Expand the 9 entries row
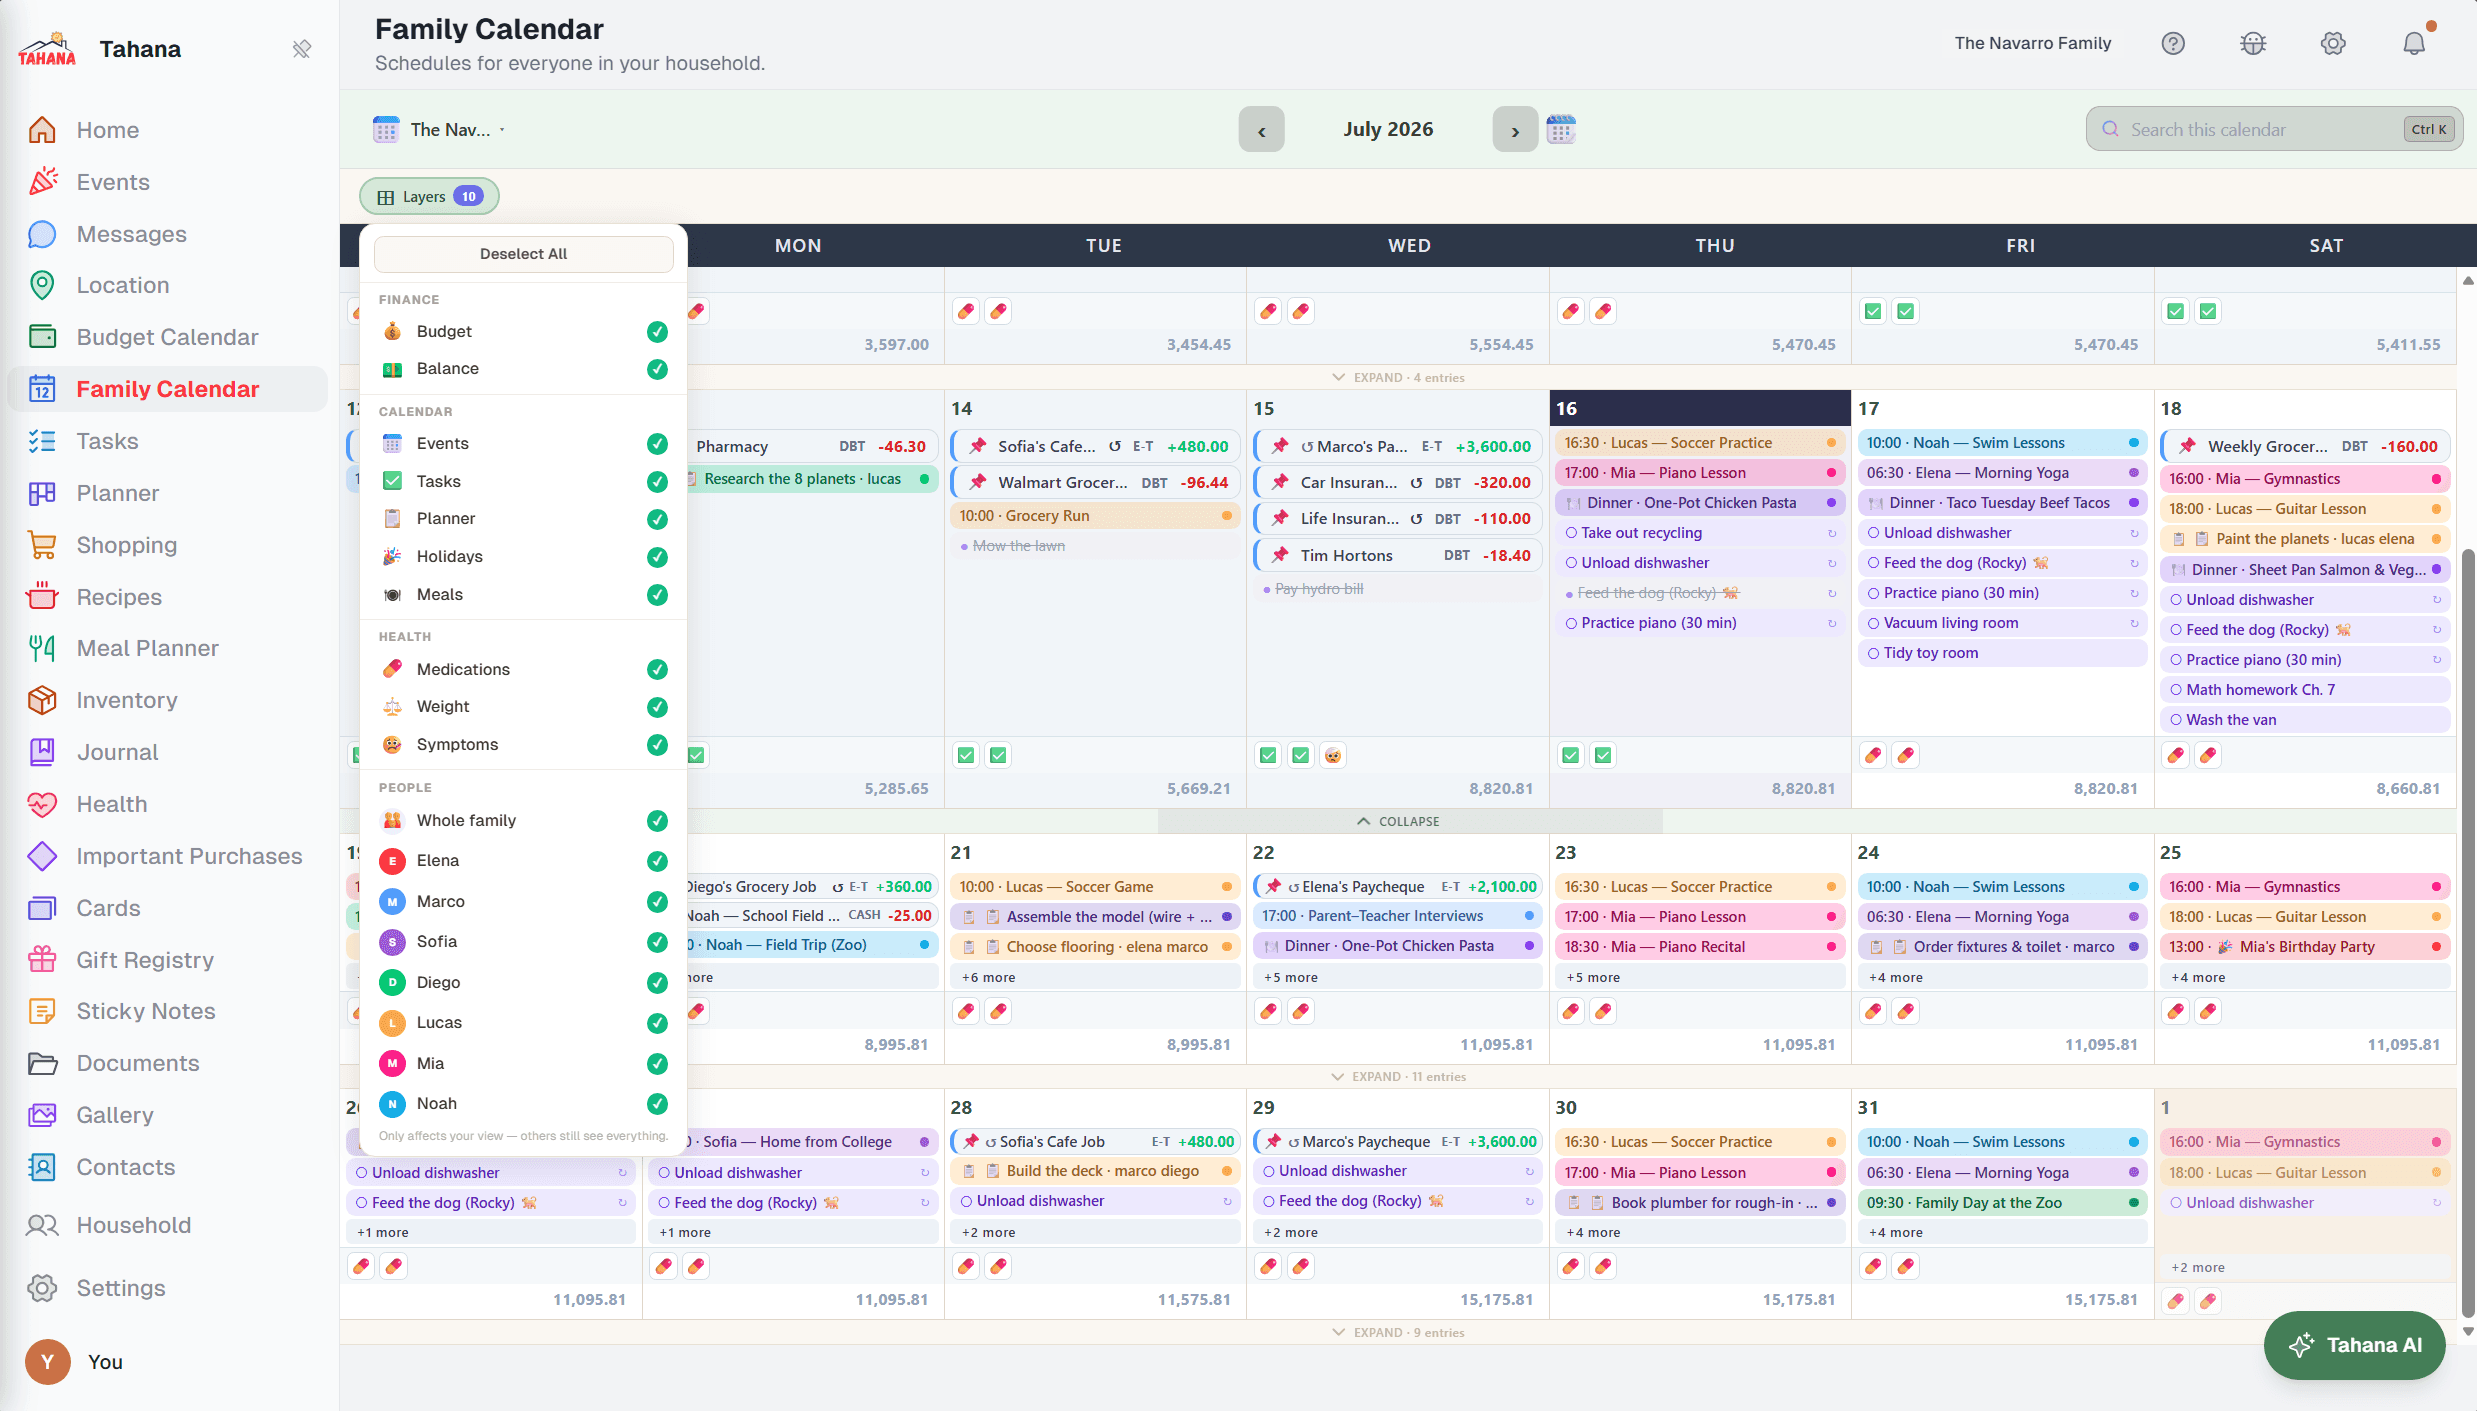The height and width of the screenshot is (1411, 2477). click(x=1398, y=1332)
